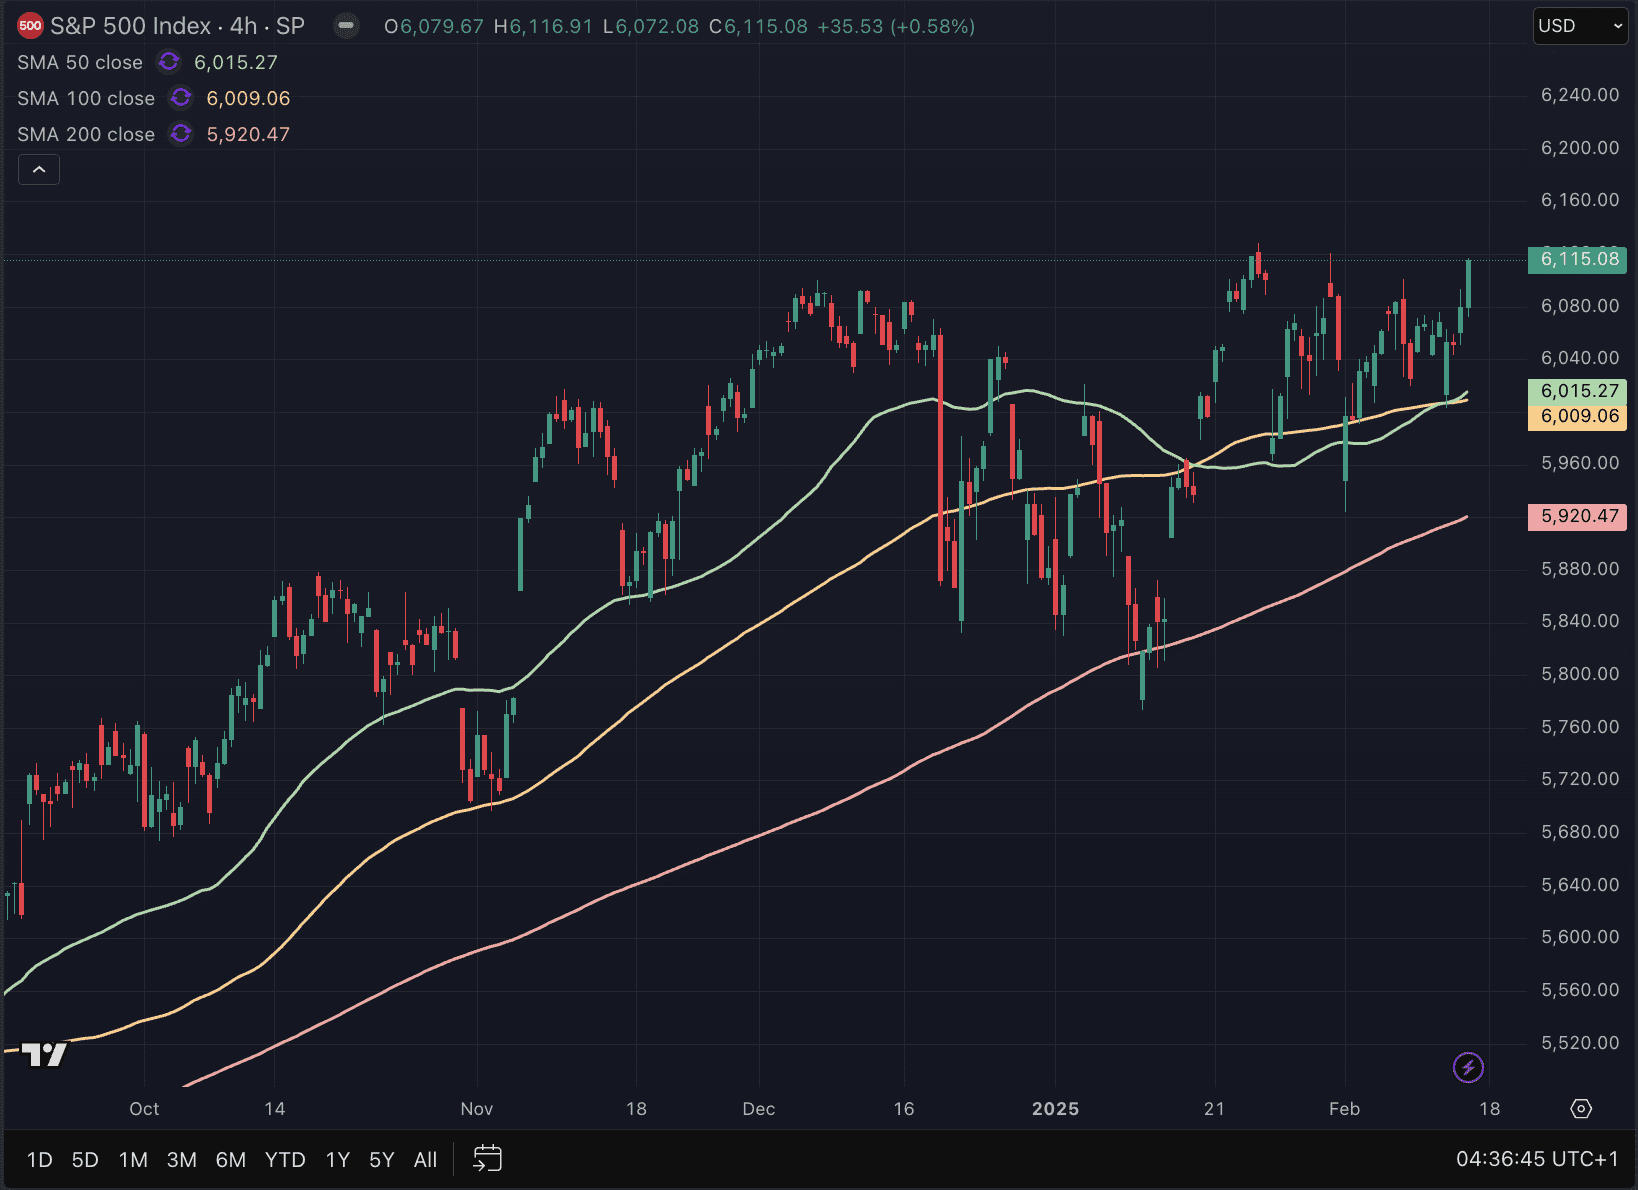The image size is (1638, 1190).
Task: Click the 5,520.00 price axis label
Action: (x=1580, y=1043)
